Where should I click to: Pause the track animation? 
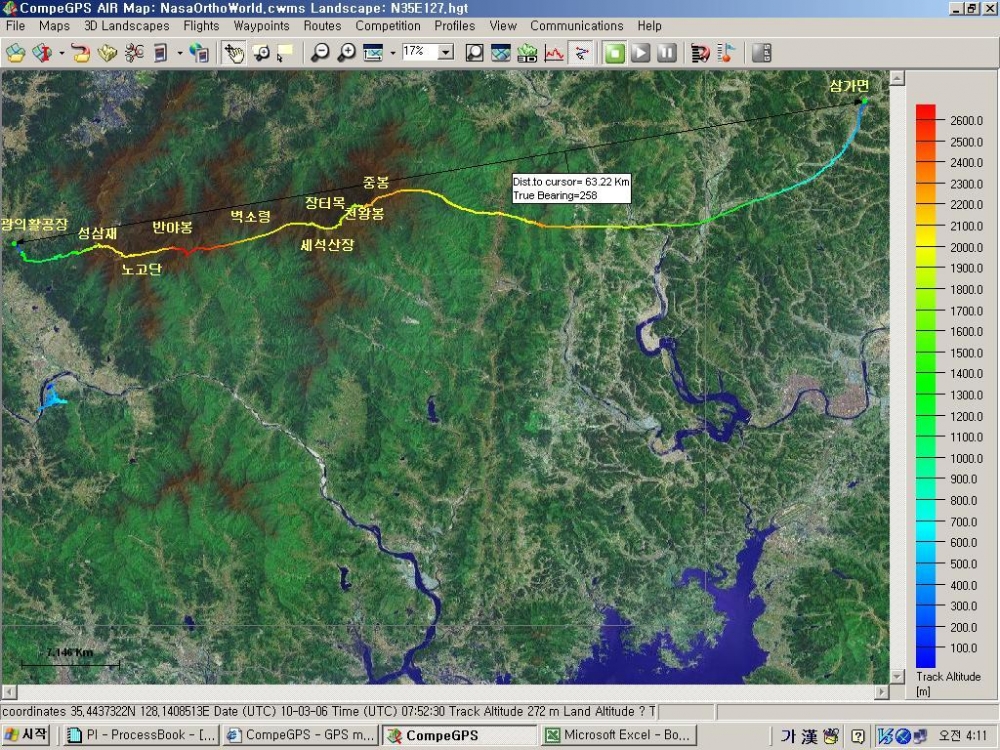point(666,52)
